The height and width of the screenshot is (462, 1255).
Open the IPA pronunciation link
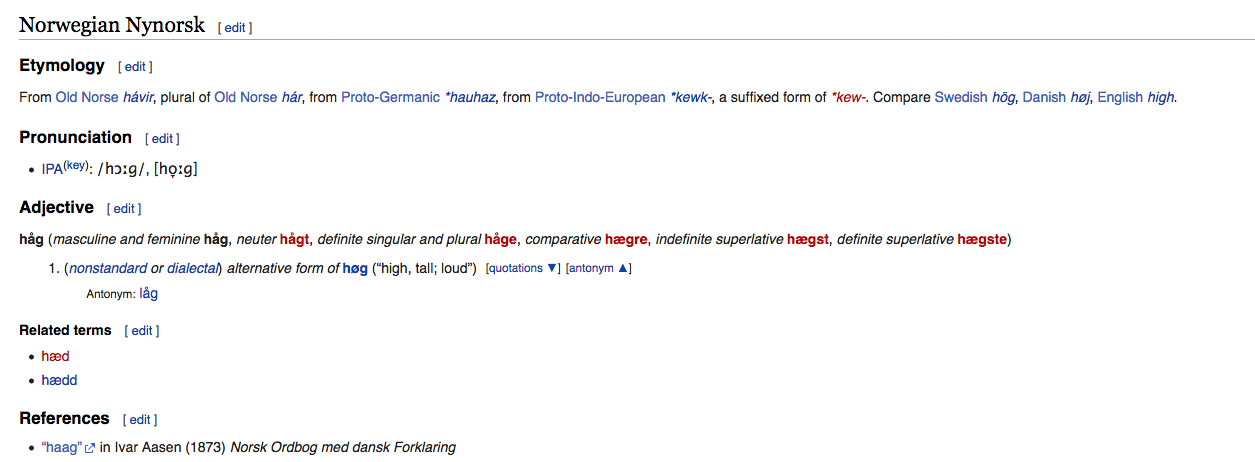click(x=52, y=170)
